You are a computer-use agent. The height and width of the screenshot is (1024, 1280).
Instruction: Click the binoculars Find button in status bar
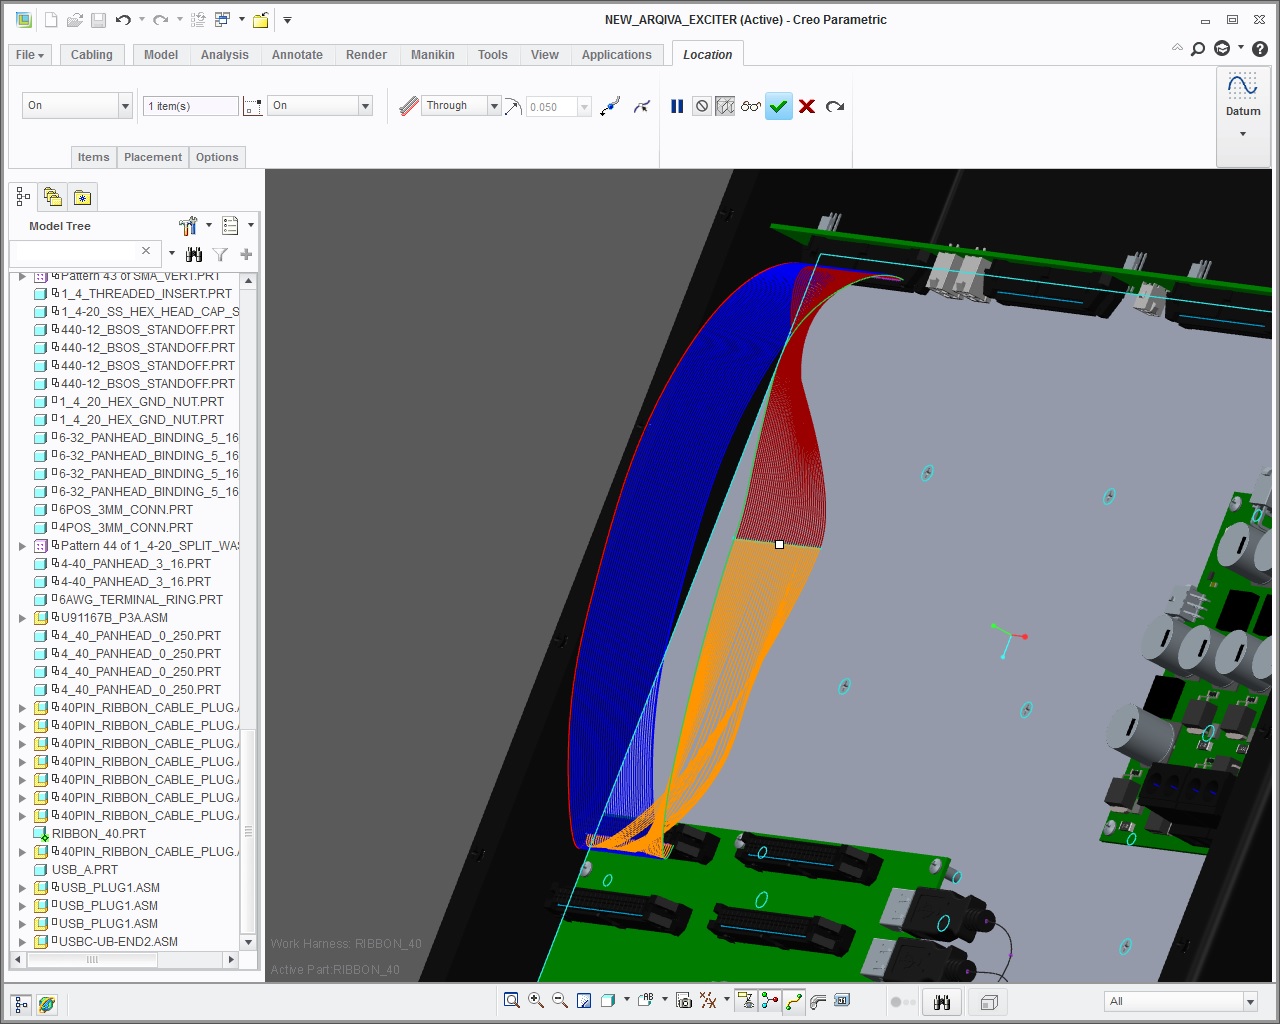click(x=941, y=1001)
